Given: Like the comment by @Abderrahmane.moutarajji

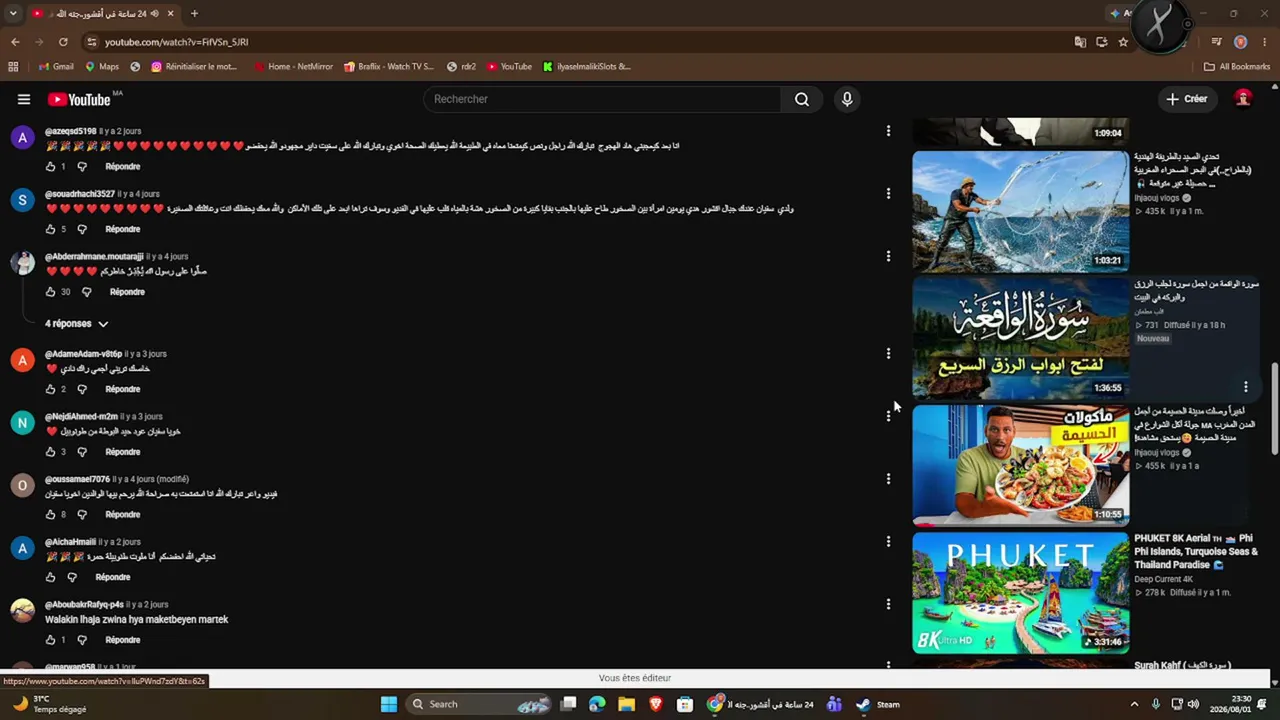Looking at the screenshot, I should (x=50, y=292).
